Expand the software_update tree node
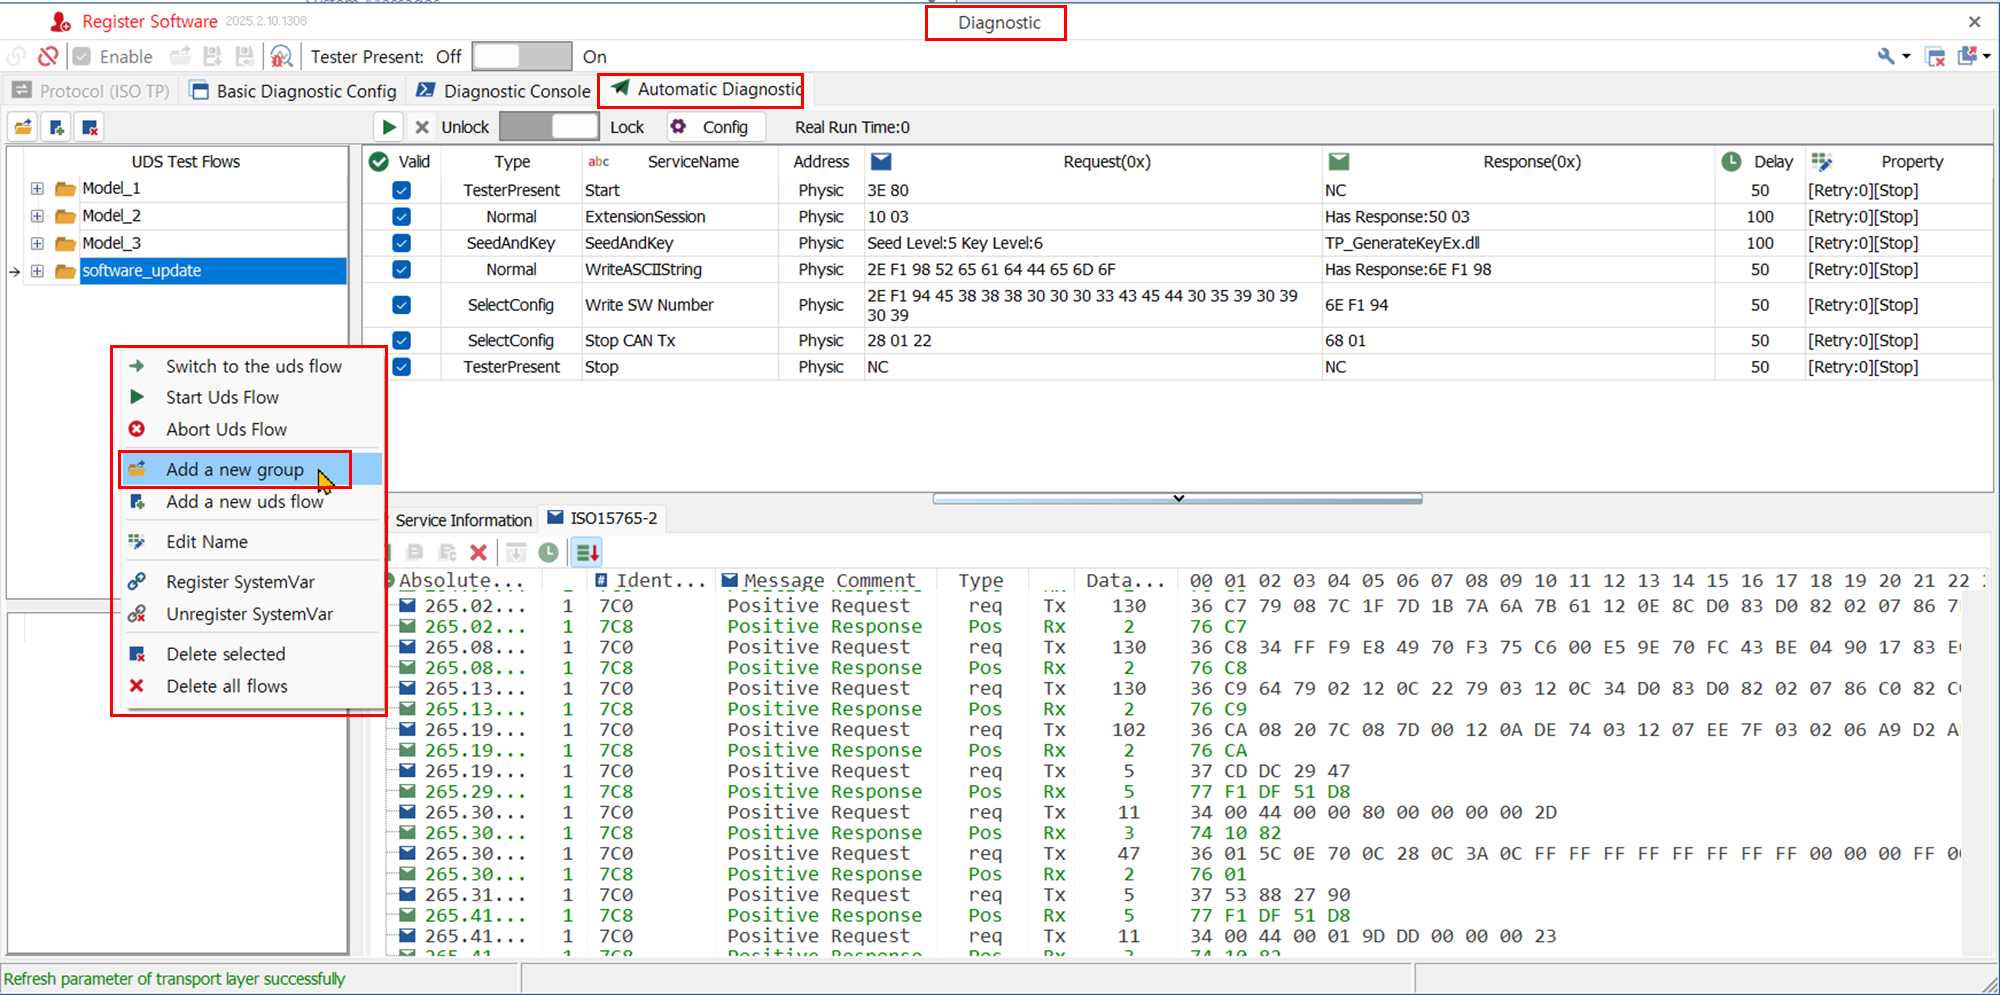 37,271
